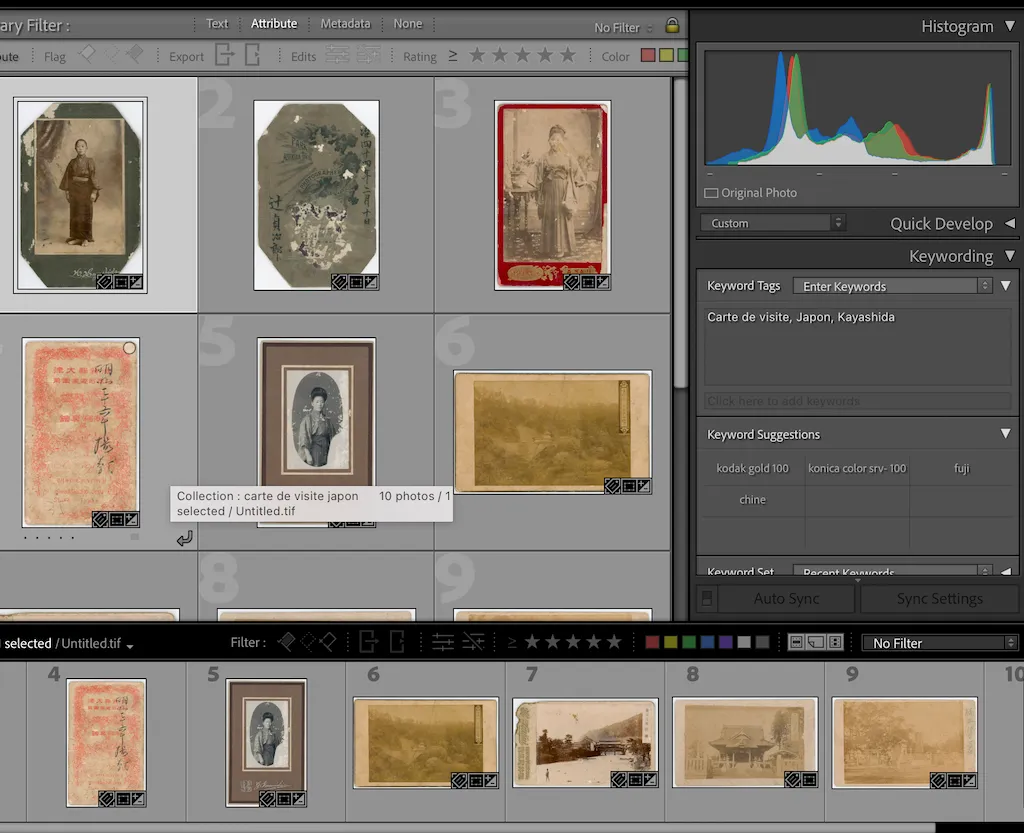Screen dimensions: 1024x833
Task: Select the None filter tab
Action: 408,24
